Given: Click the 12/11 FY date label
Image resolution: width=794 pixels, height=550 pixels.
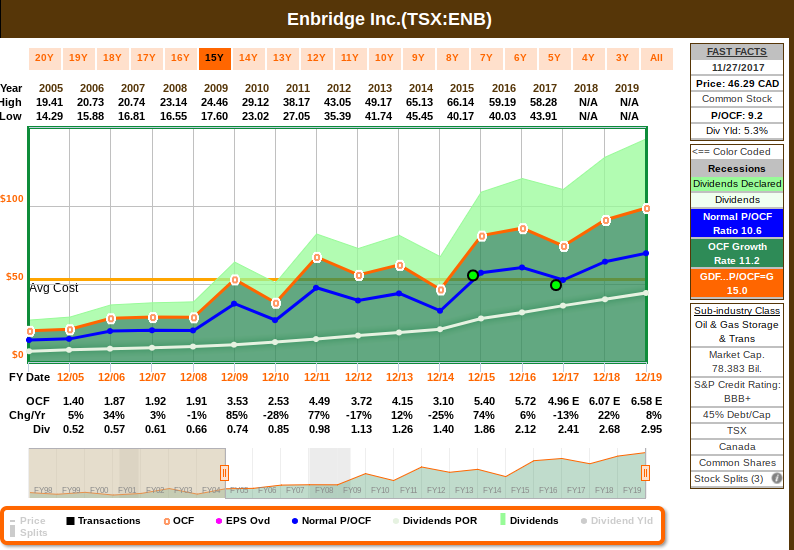Looking at the screenshot, I should tap(317, 377).
